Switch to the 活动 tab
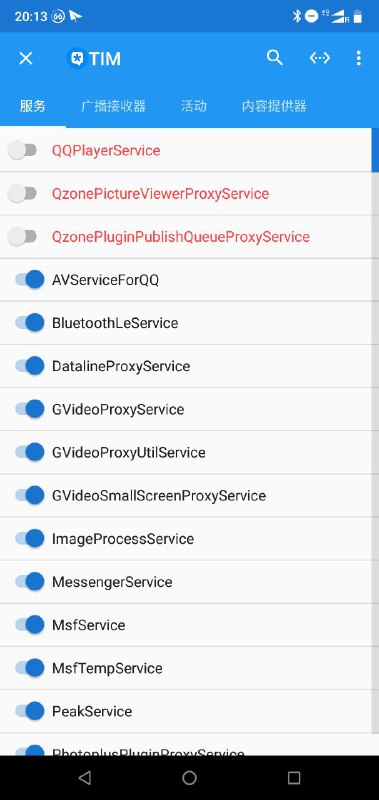Image resolution: width=379 pixels, height=800 pixels. pyautogui.click(x=193, y=106)
